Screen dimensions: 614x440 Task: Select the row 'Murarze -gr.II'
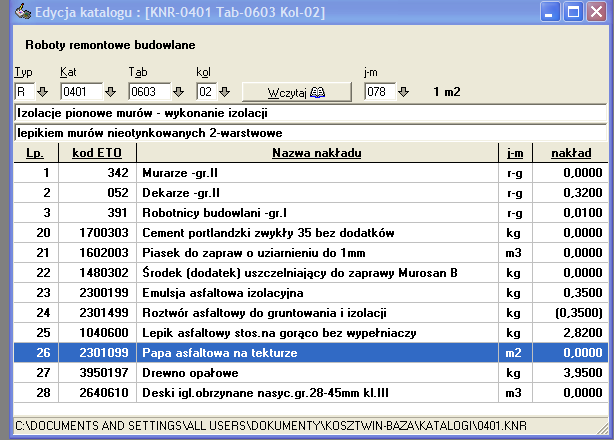coord(311,173)
